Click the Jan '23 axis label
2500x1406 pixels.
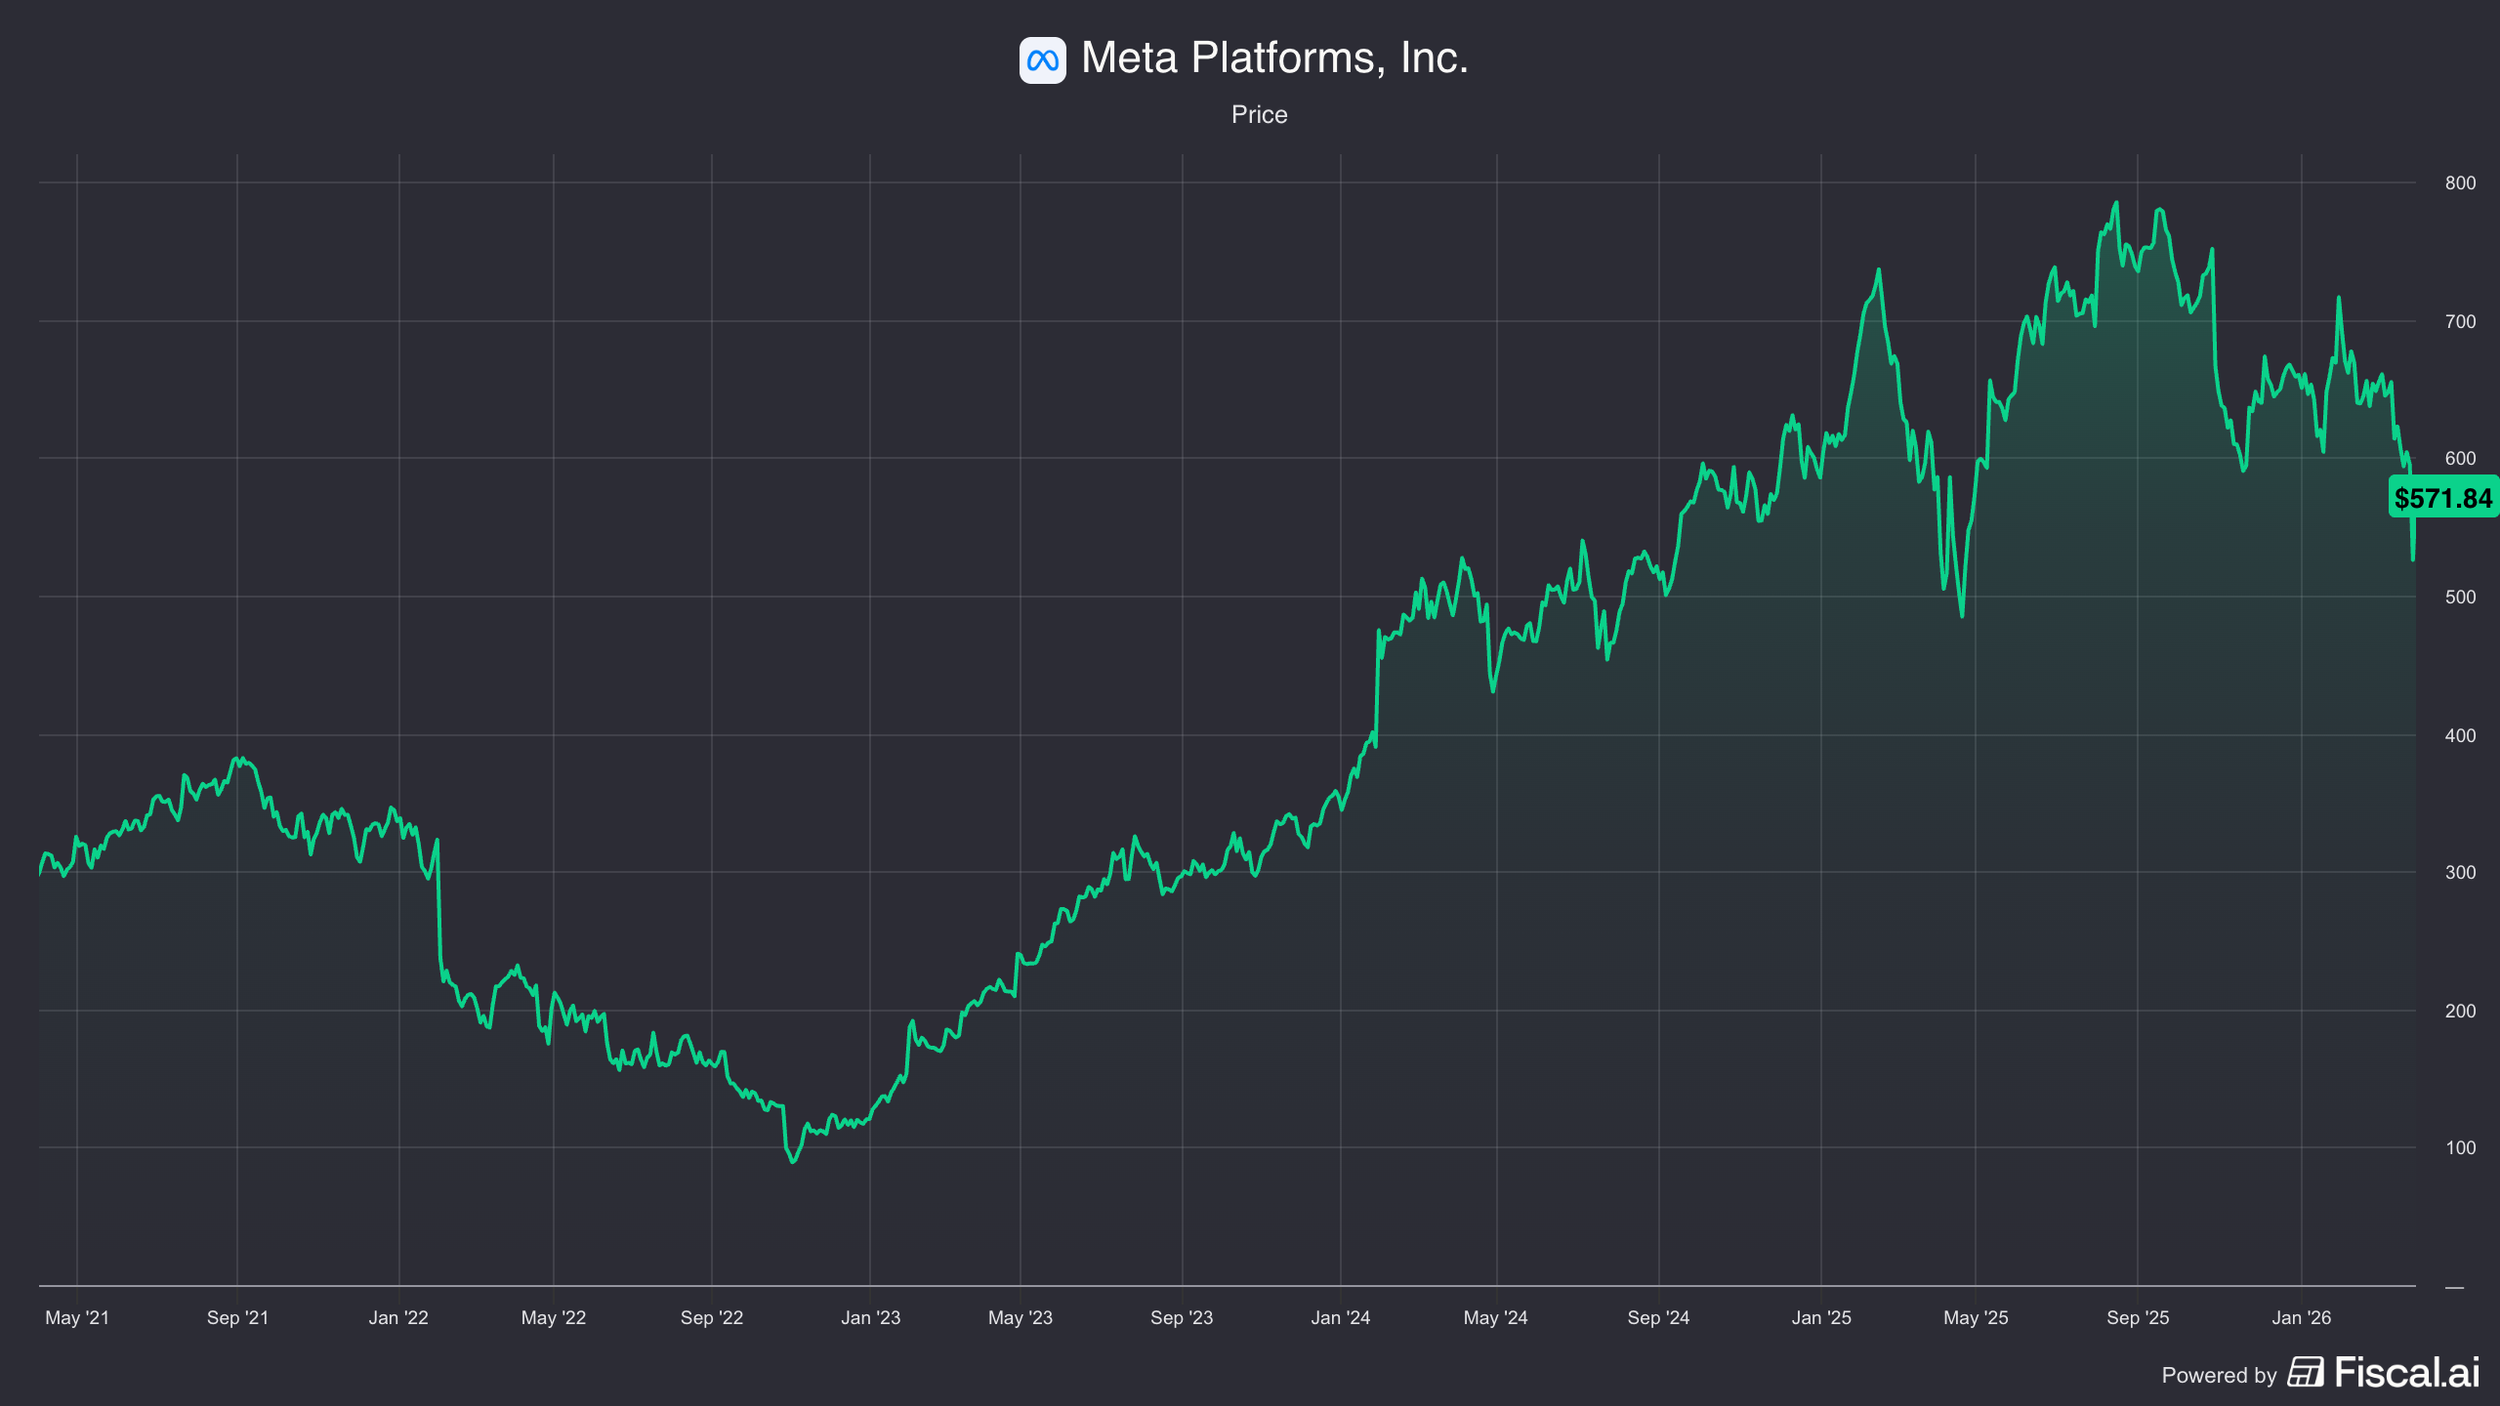tap(870, 1318)
